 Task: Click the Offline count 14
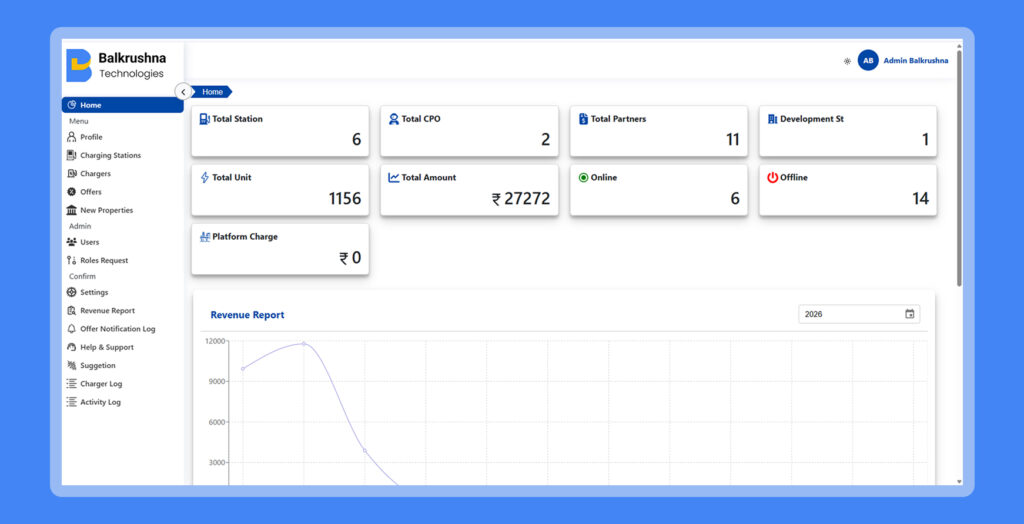(920, 199)
